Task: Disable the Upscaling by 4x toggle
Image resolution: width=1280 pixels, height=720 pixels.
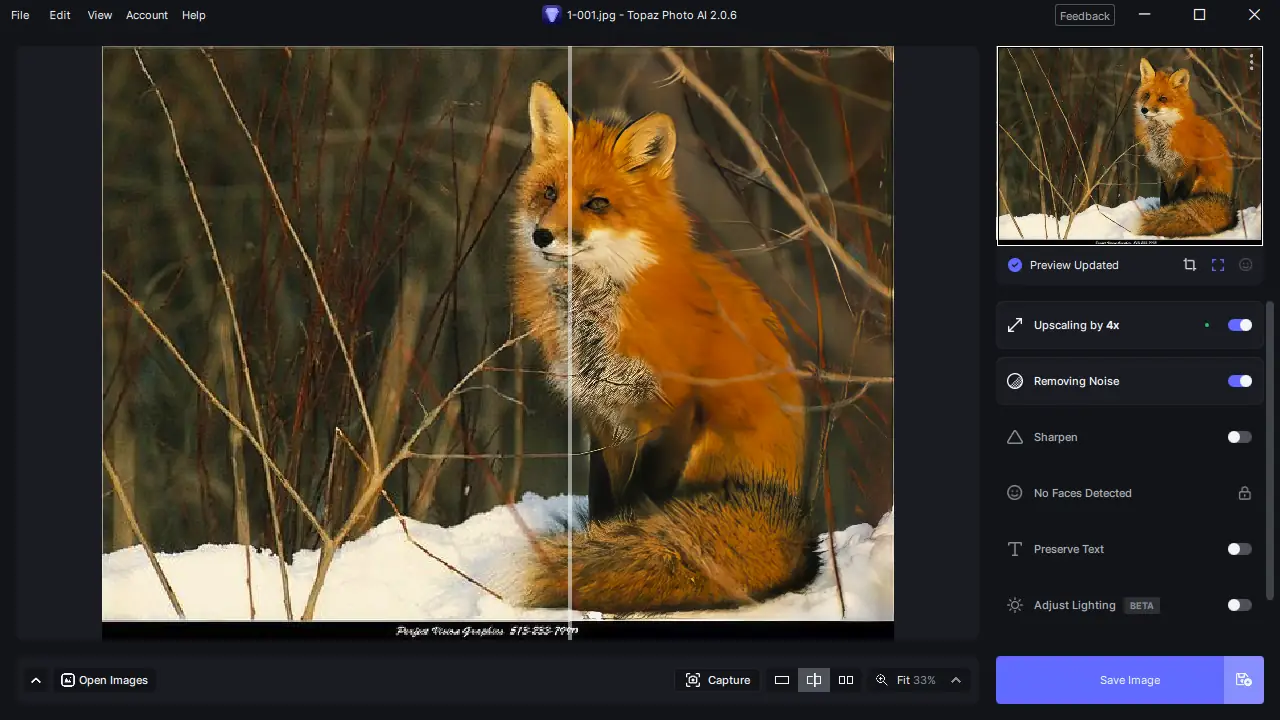Action: (x=1239, y=325)
